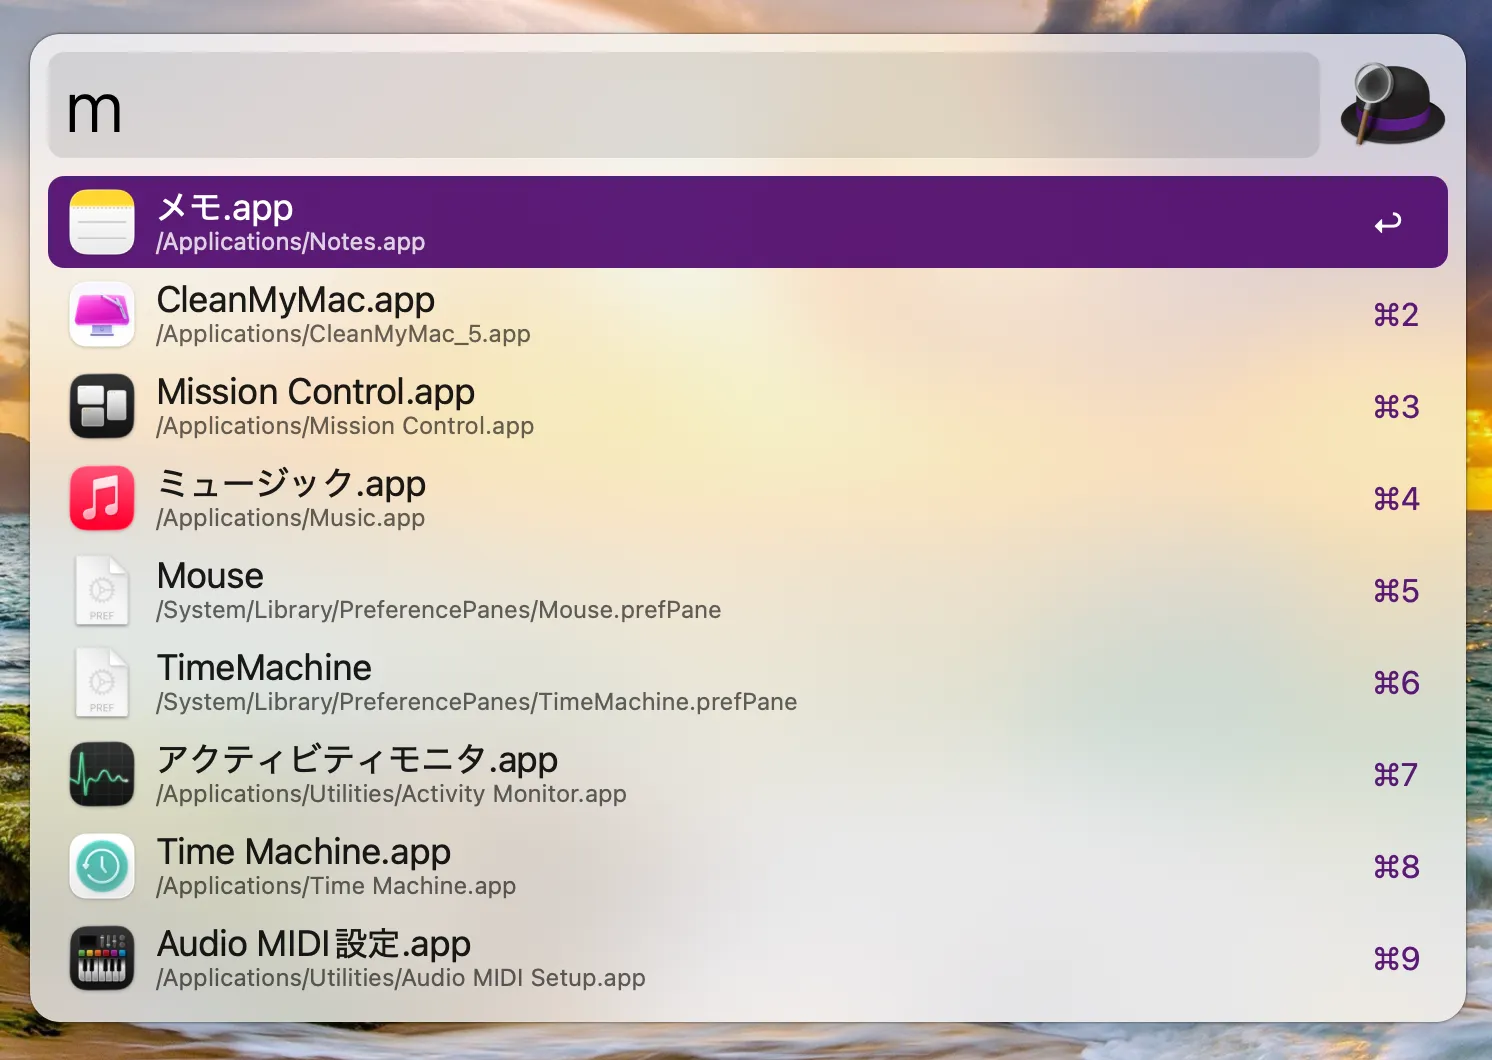Select the ミュージック.app result title

click(x=292, y=484)
